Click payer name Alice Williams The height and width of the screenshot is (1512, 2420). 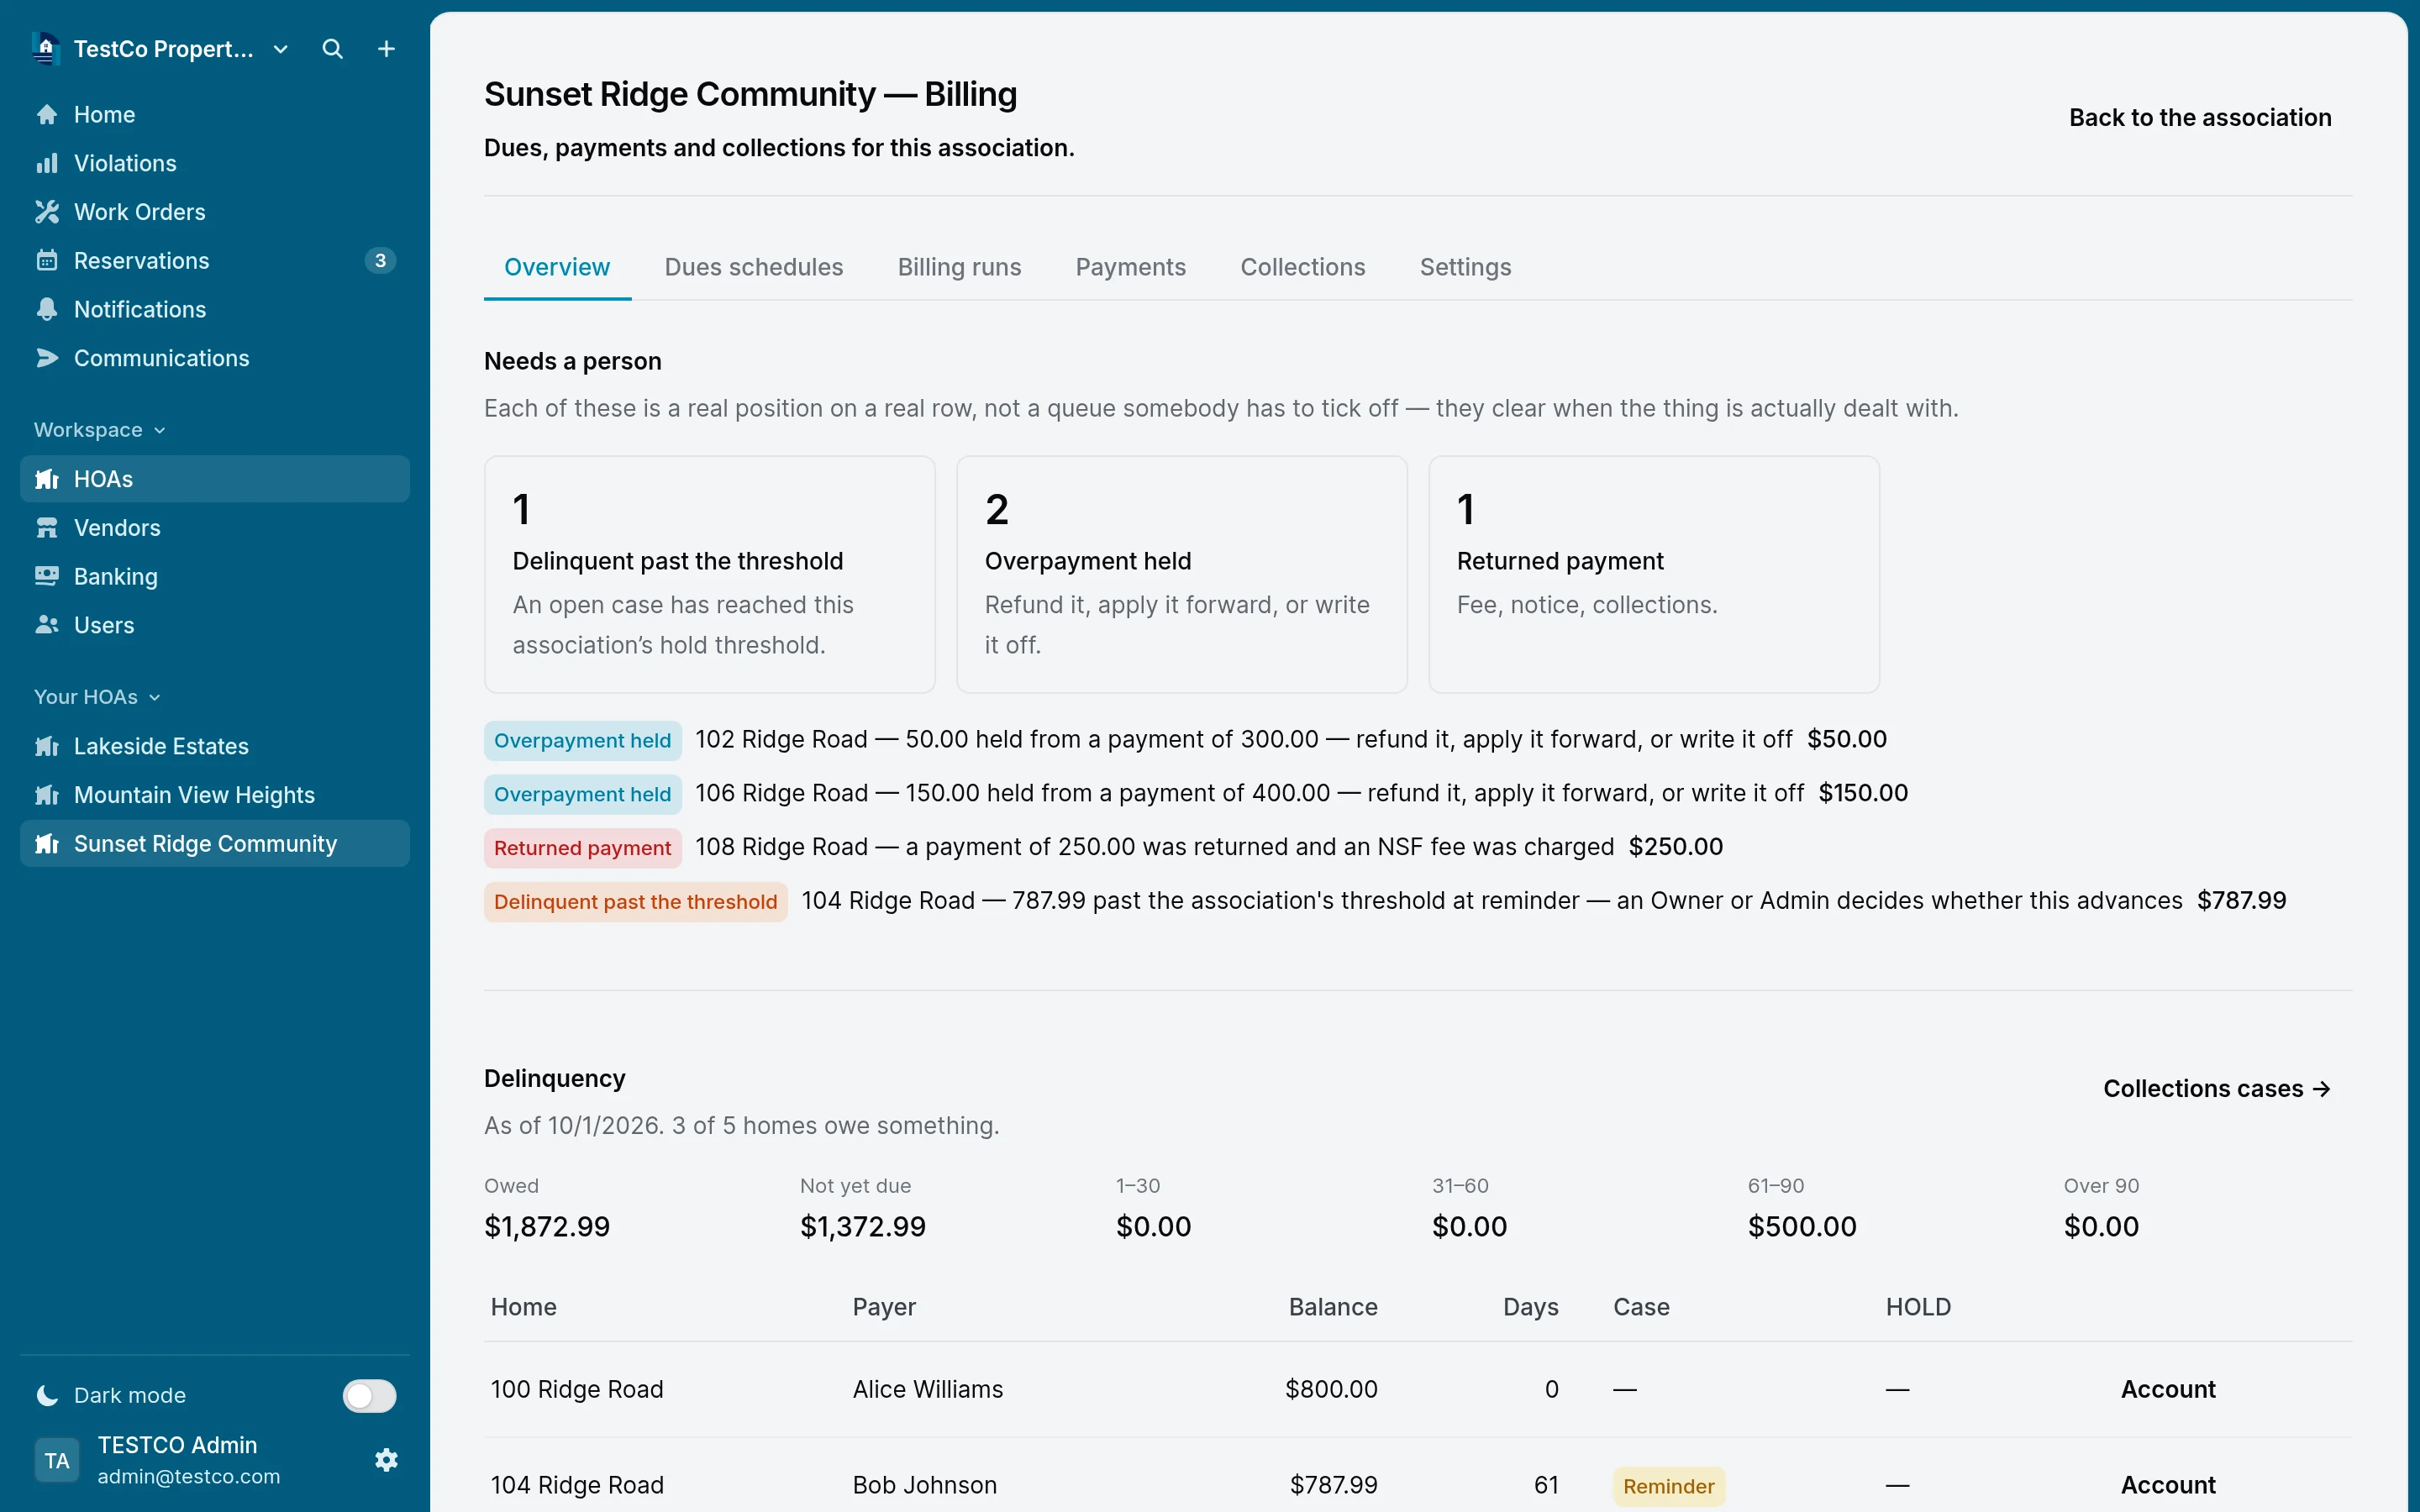click(928, 1389)
